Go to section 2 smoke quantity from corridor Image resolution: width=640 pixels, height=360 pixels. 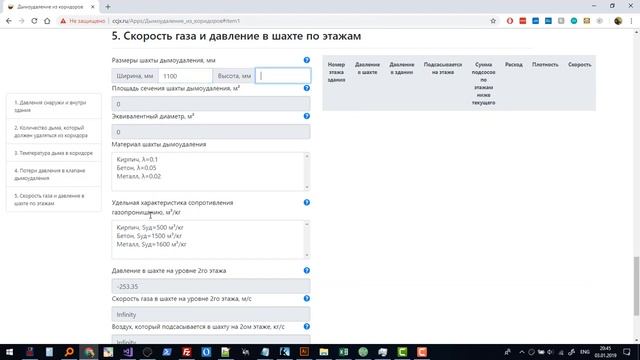tap(54, 131)
